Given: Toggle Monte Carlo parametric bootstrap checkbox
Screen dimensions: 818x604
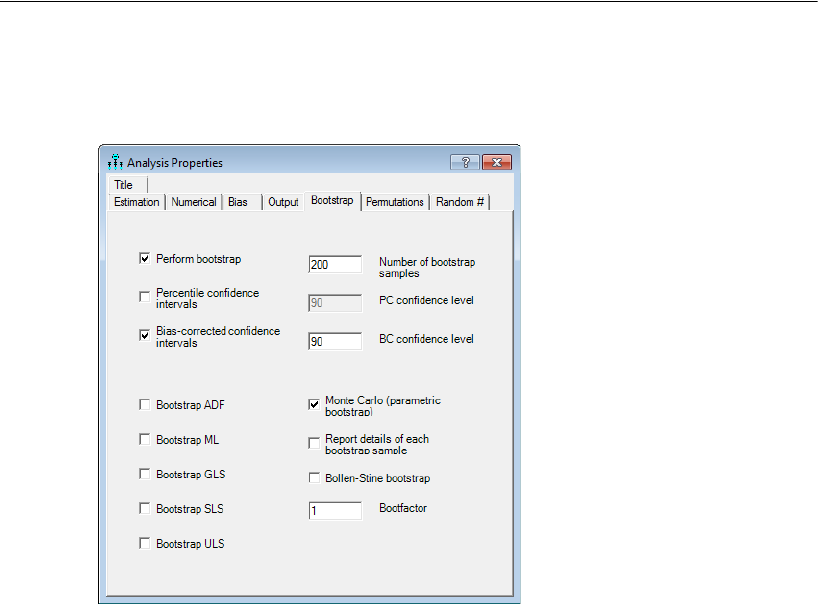Looking at the screenshot, I should (x=314, y=404).
